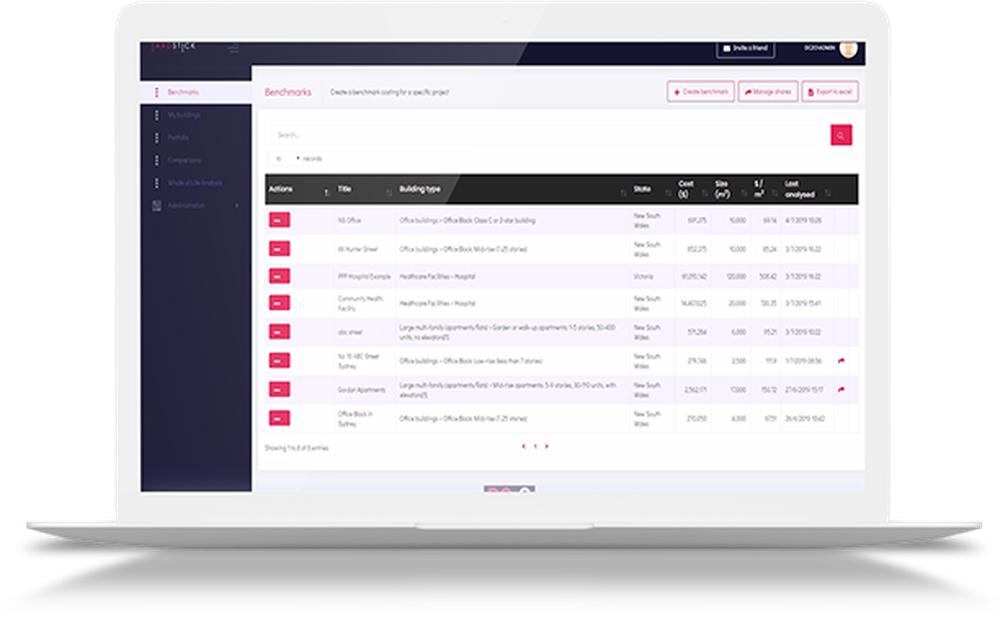Go to previous page arrow
Image resolution: width=1000 pixels, height=622 pixels.
pyautogui.click(x=524, y=447)
